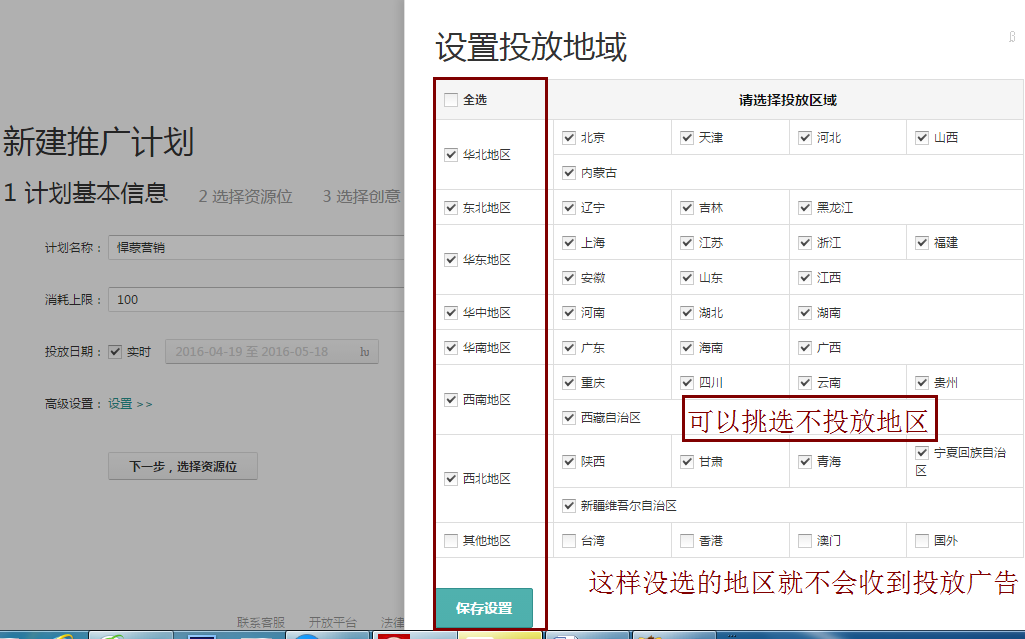Enable the 其他地区 region checkbox
Screen dimensions: 1025x639
pyautogui.click(x=451, y=541)
